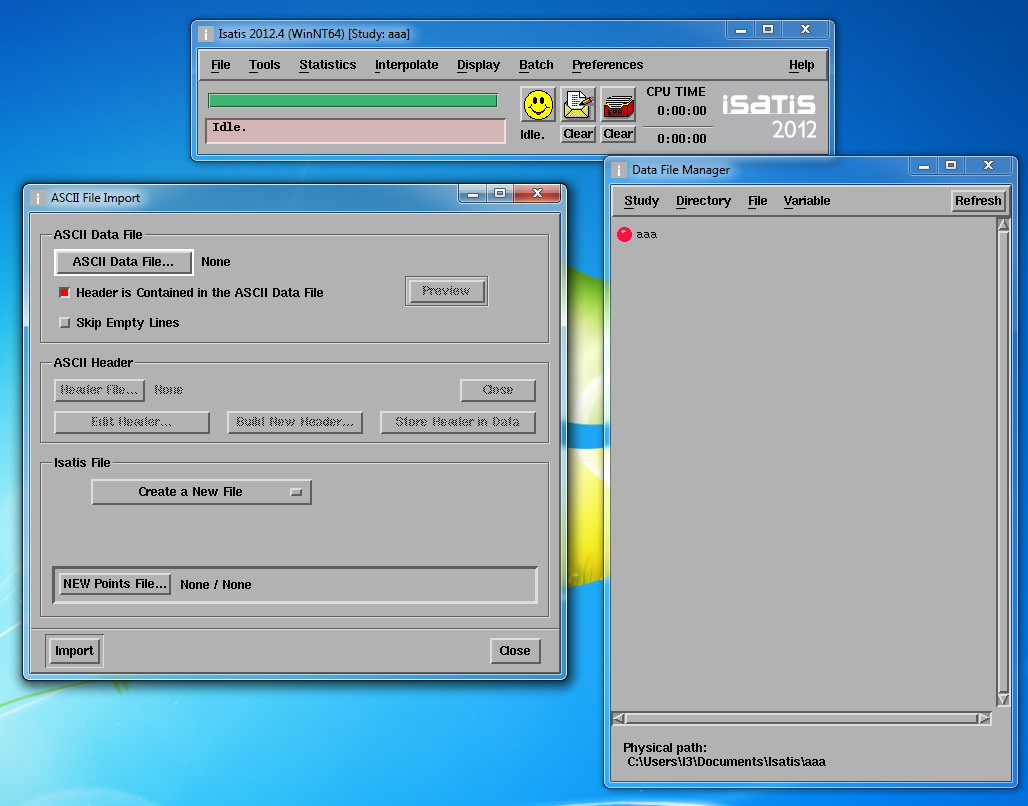Click the green progress bar
Viewport: 1028px width, 806px height.
(x=353, y=100)
